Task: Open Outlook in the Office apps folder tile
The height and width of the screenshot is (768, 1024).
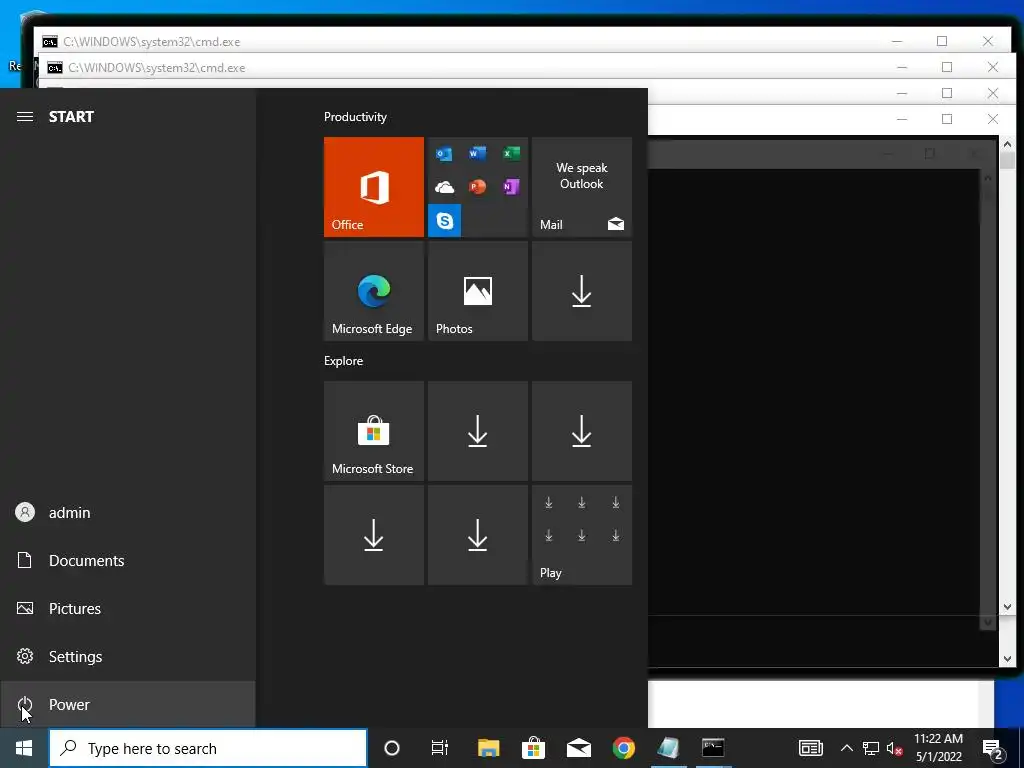Action: click(444, 153)
